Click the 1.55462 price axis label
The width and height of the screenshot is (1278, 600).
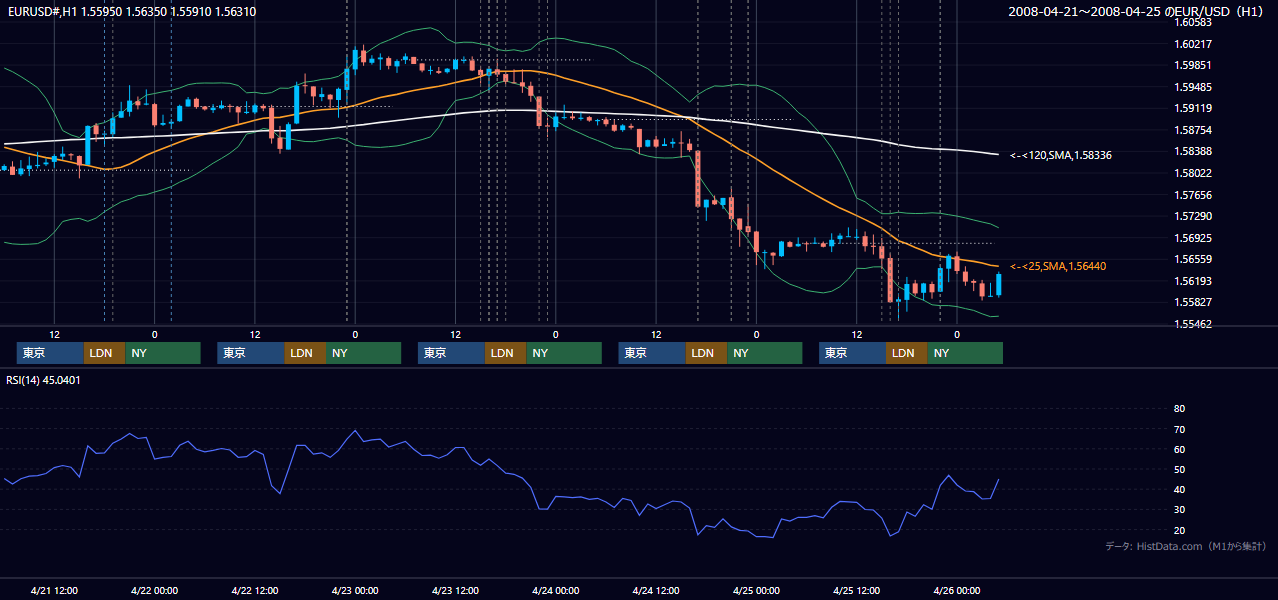pos(1193,324)
